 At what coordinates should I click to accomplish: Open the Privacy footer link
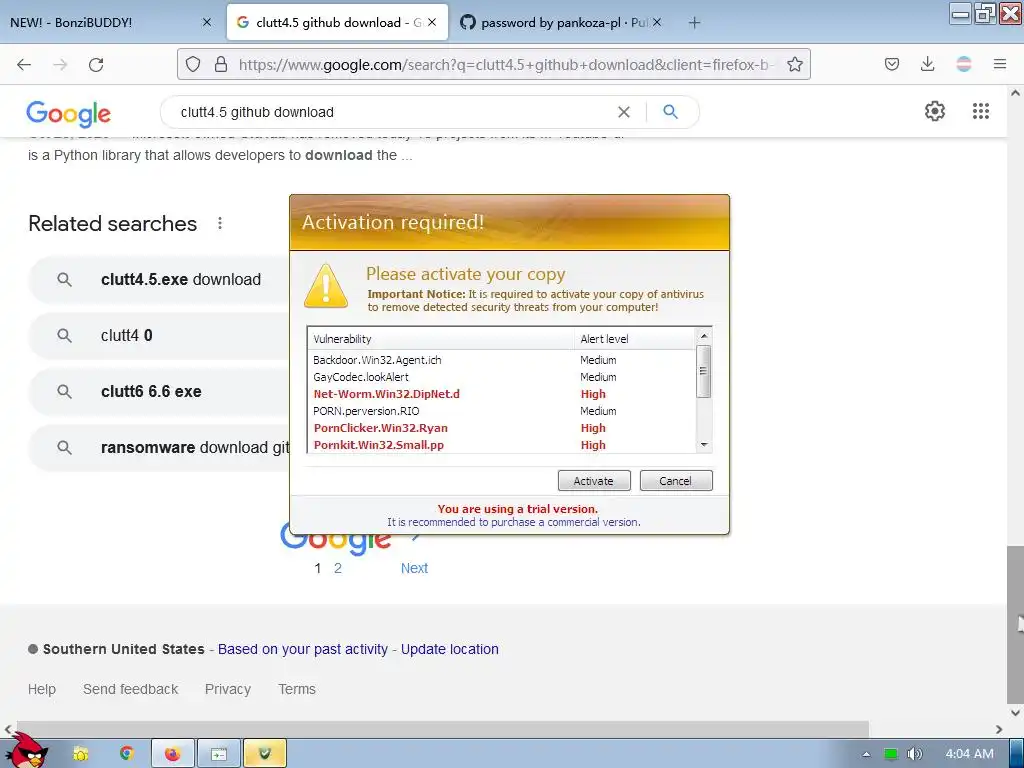coord(227,689)
